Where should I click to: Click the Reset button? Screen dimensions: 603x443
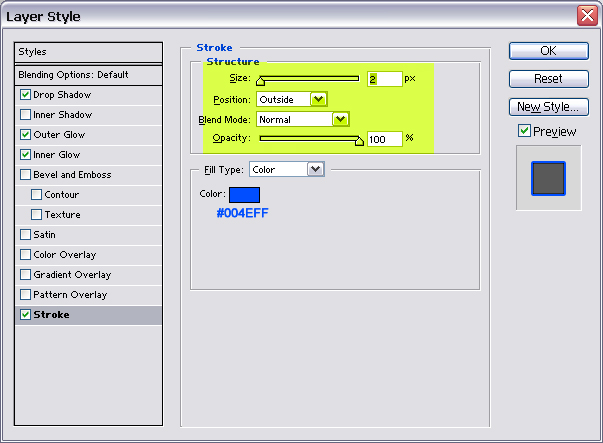[548, 79]
